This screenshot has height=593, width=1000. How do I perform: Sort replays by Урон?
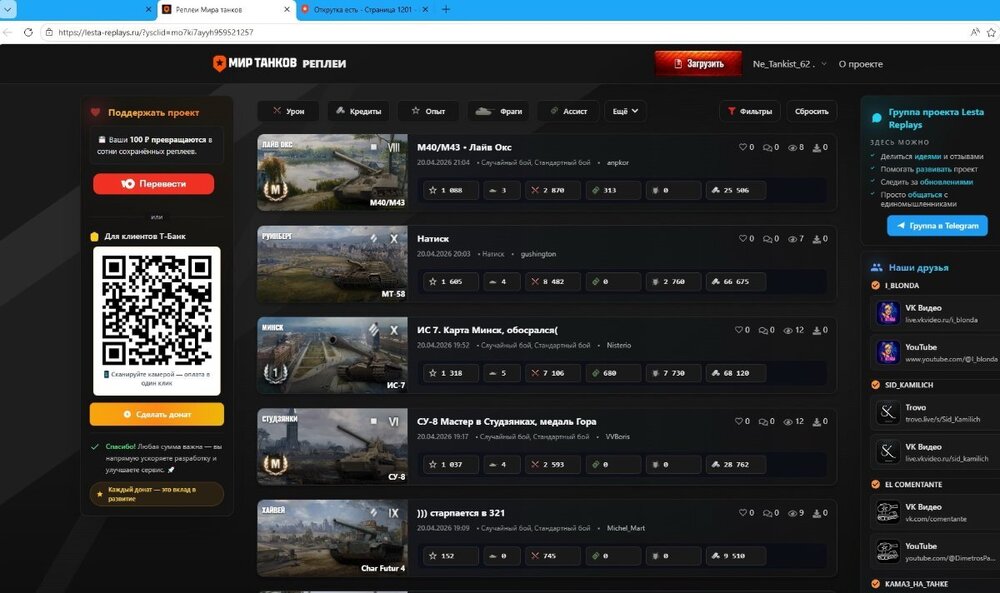289,111
